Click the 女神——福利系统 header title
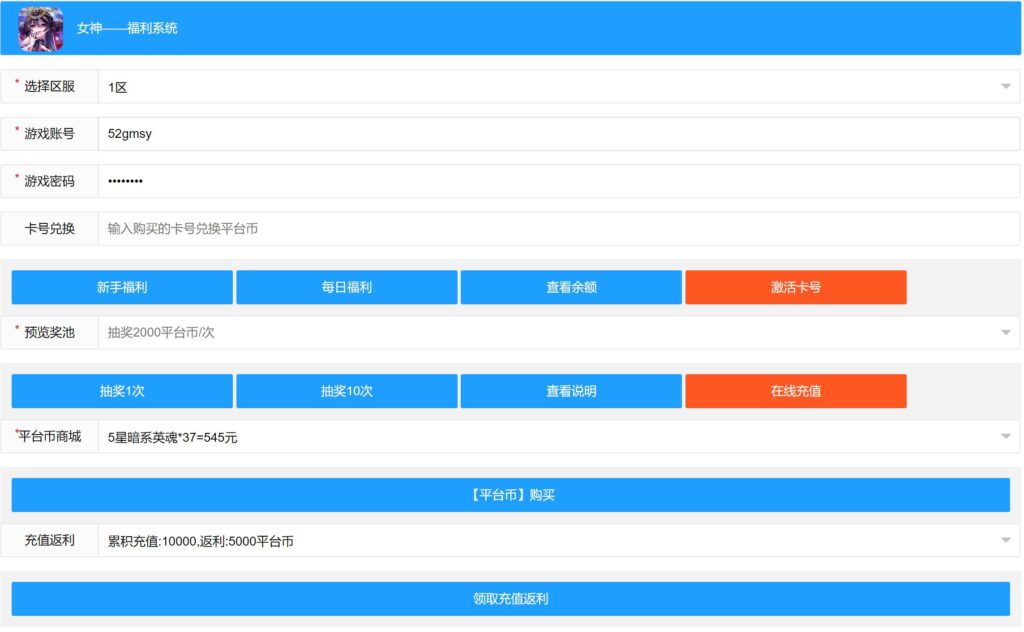 click(x=127, y=29)
